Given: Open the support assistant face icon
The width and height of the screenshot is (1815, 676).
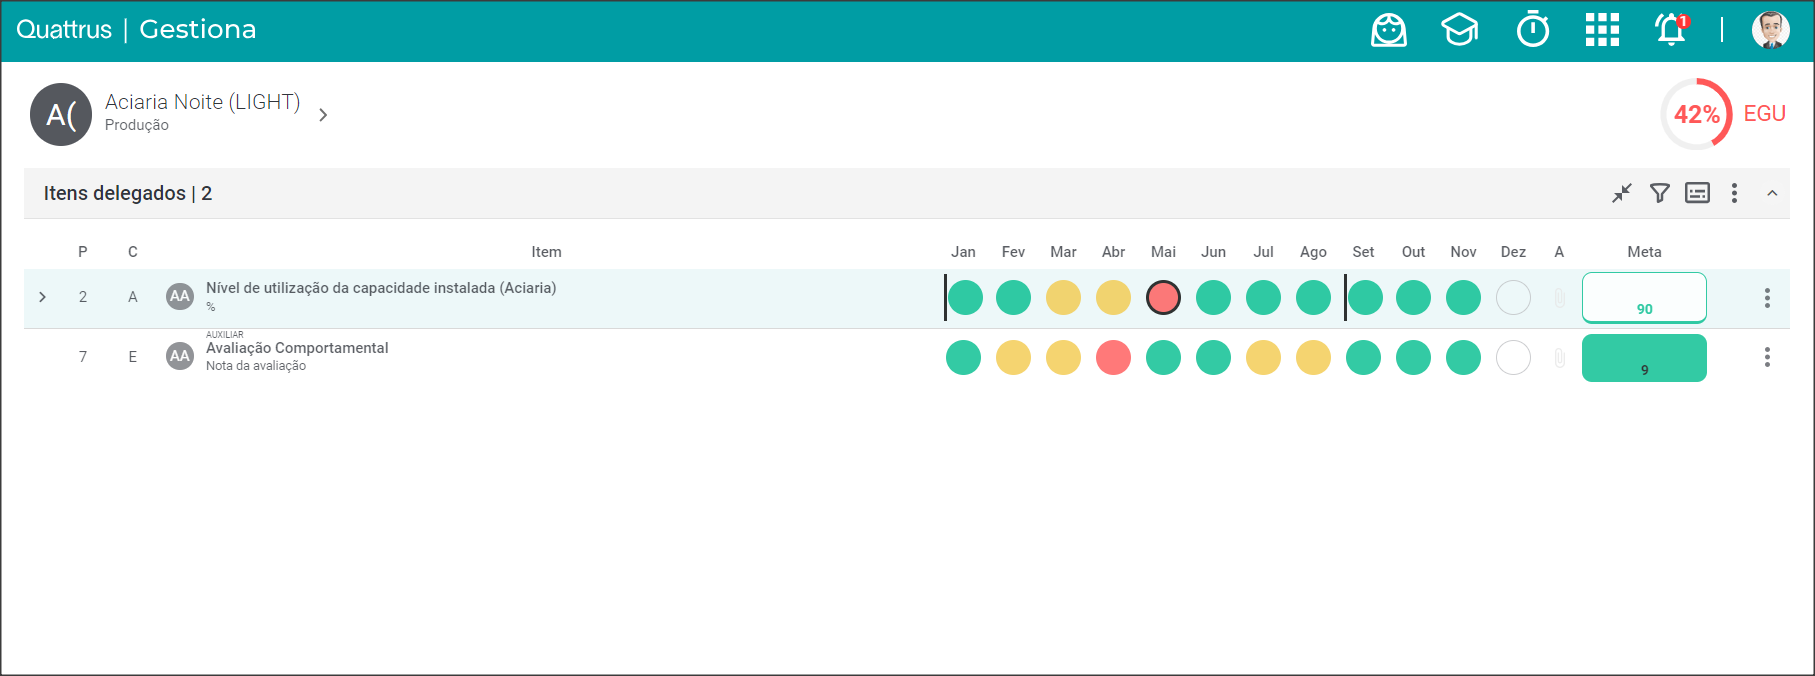Looking at the screenshot, I should [x=1388, y=30].
